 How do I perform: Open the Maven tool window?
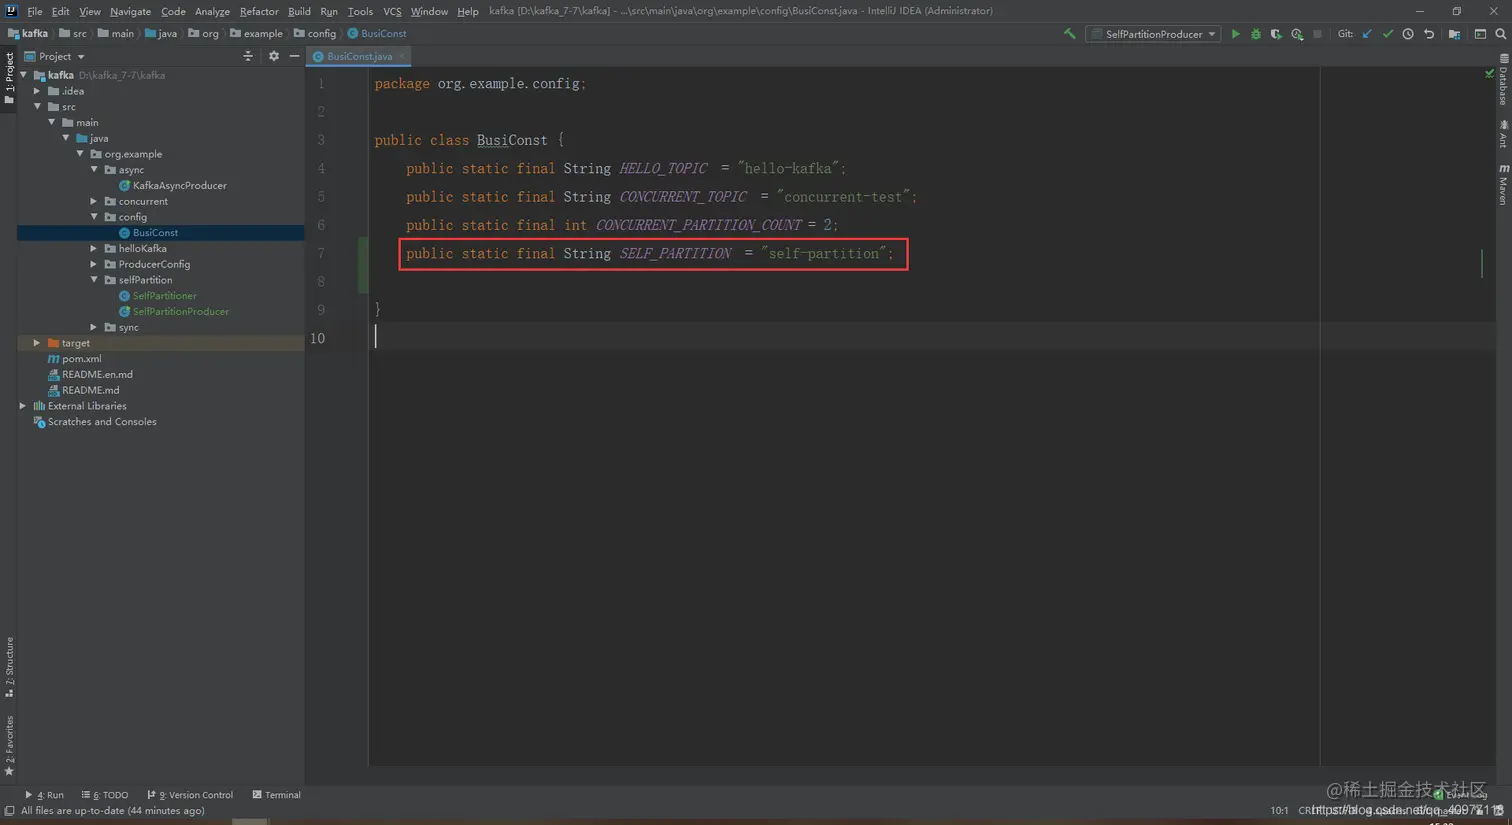point(1503,185)
